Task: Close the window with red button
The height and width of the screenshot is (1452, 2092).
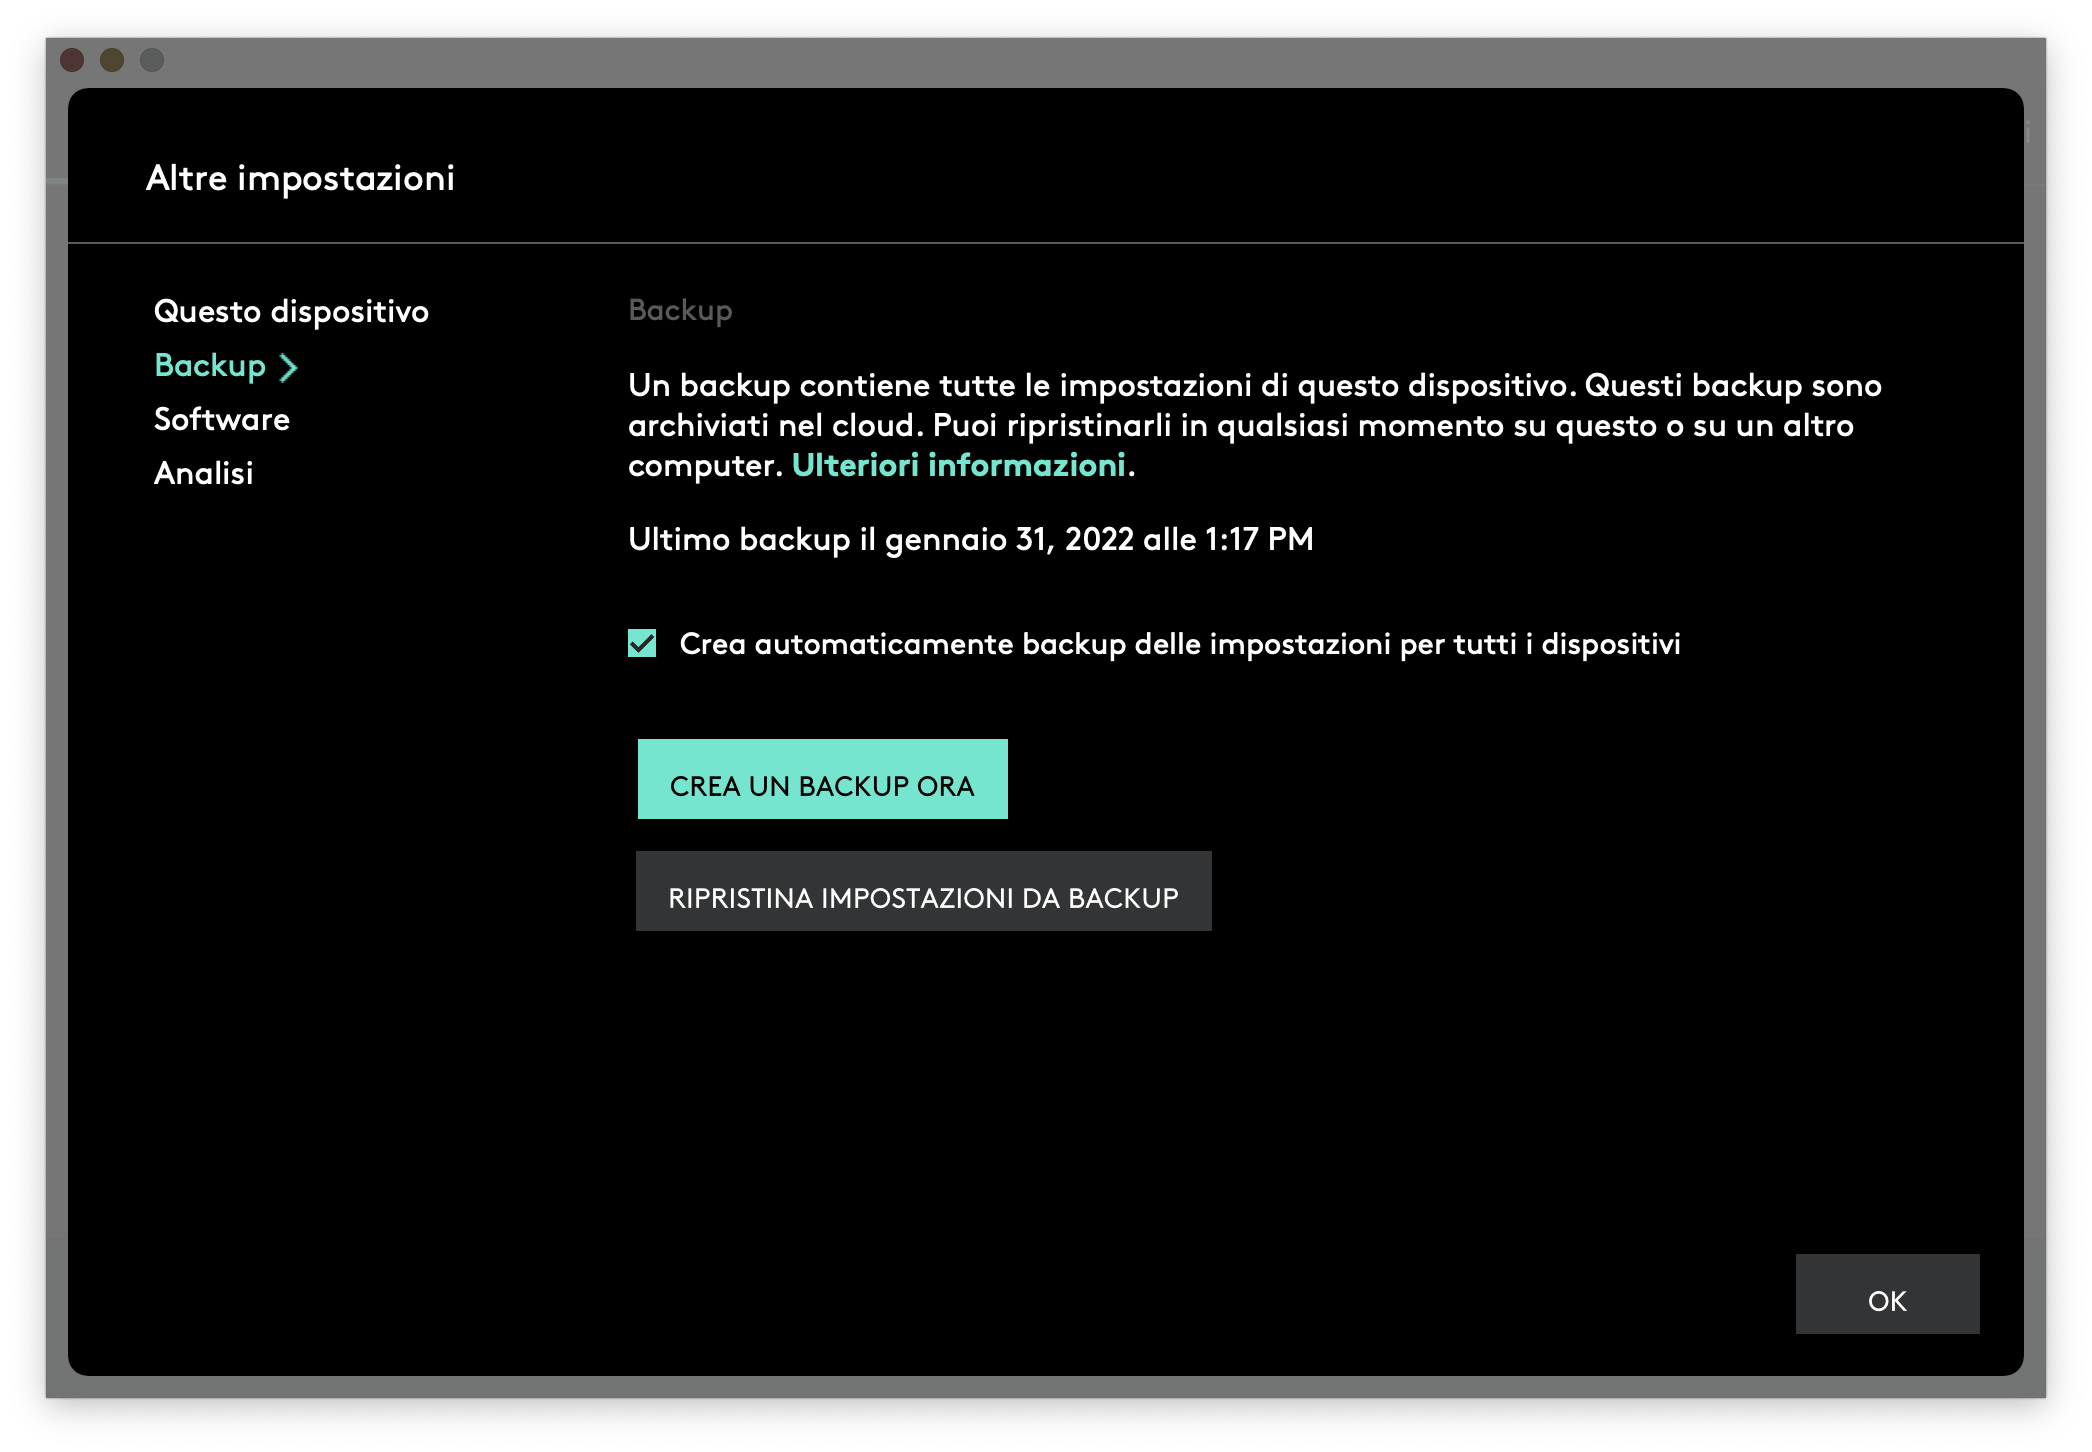Action: tap(72, 60)
